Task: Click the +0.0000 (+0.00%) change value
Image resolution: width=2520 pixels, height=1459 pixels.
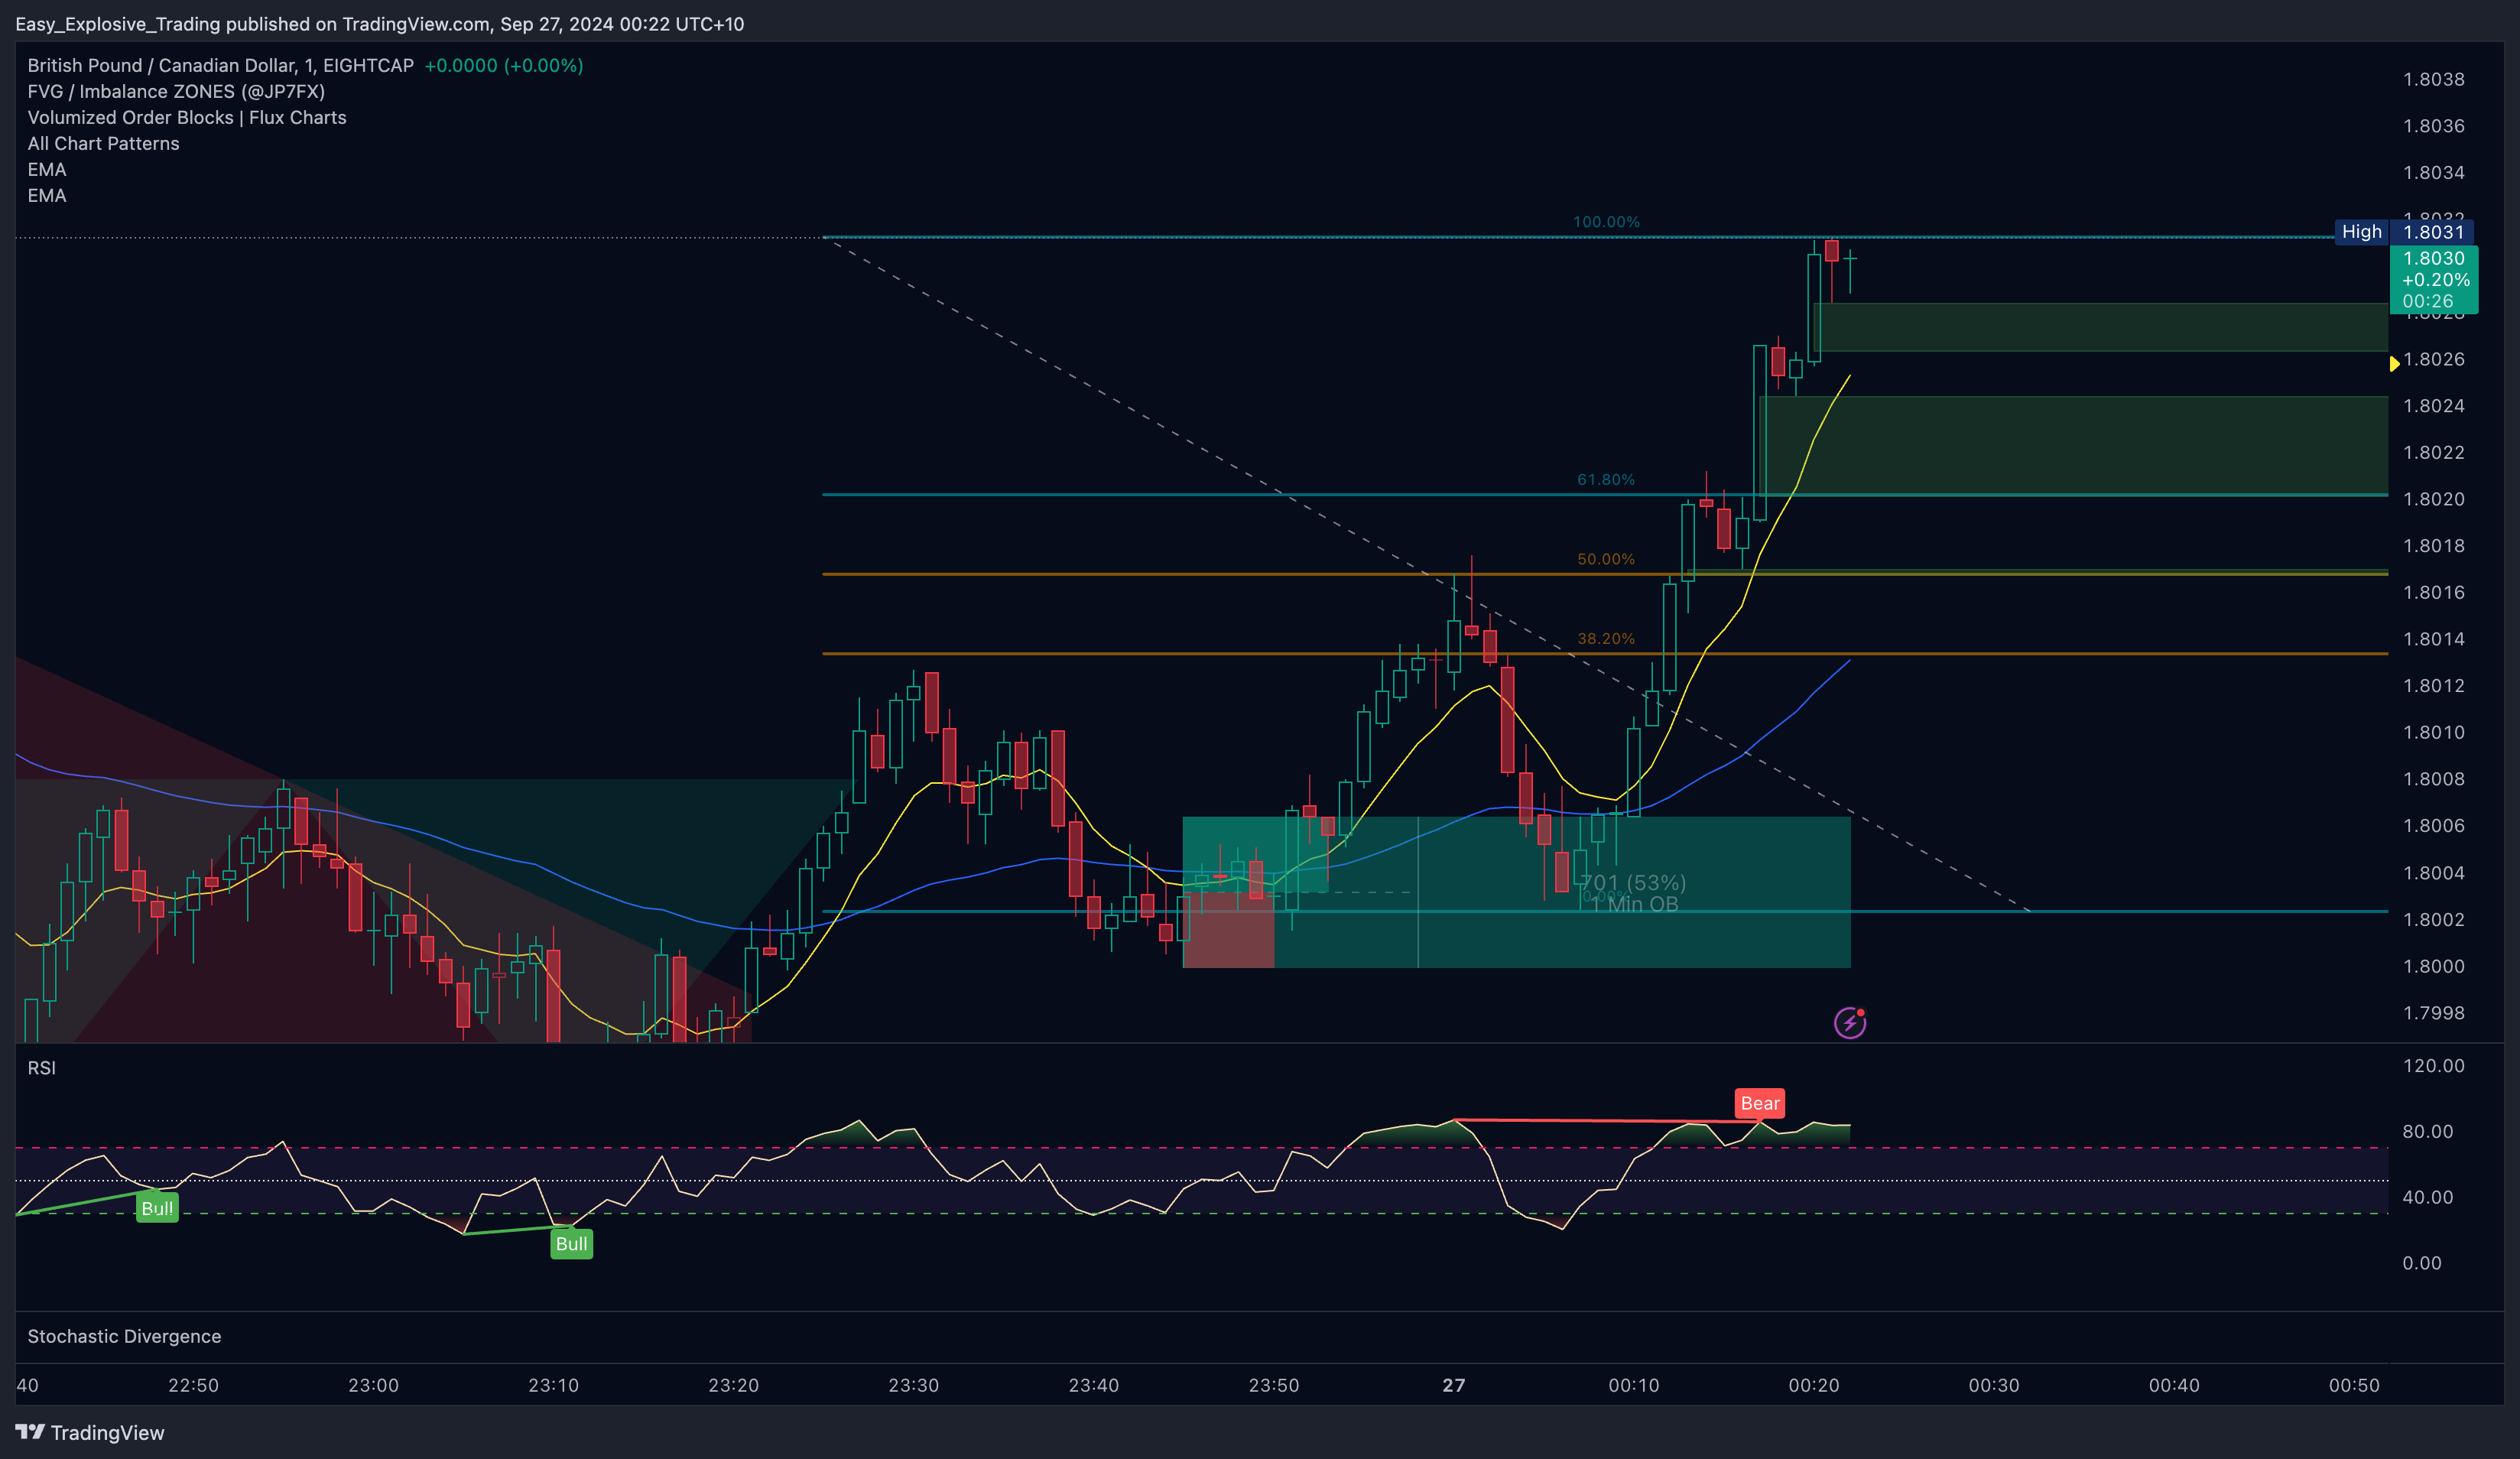Action: coord(503,65)
